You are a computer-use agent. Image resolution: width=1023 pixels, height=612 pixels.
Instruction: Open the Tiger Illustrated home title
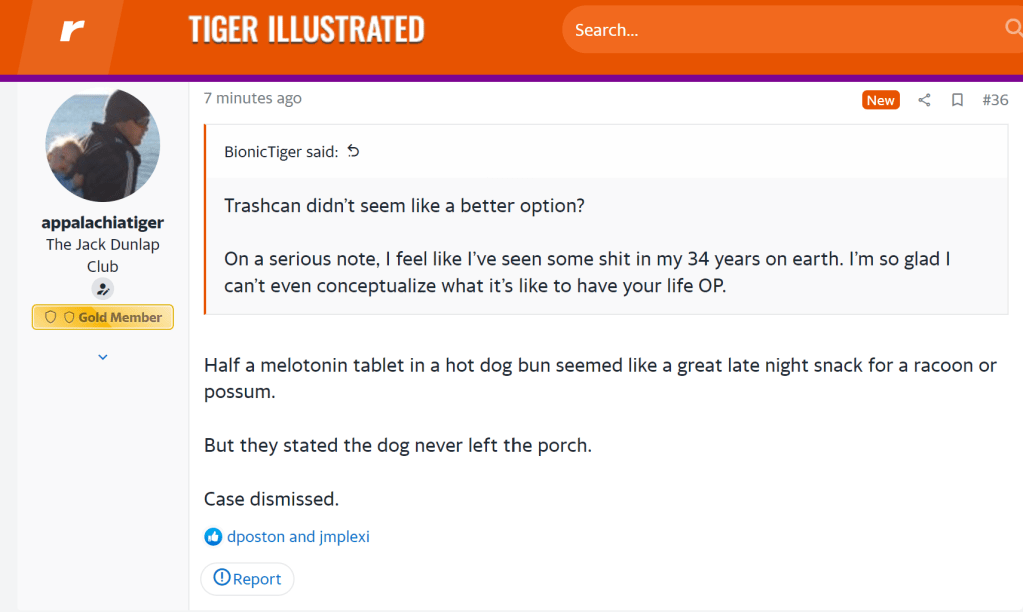306,30
